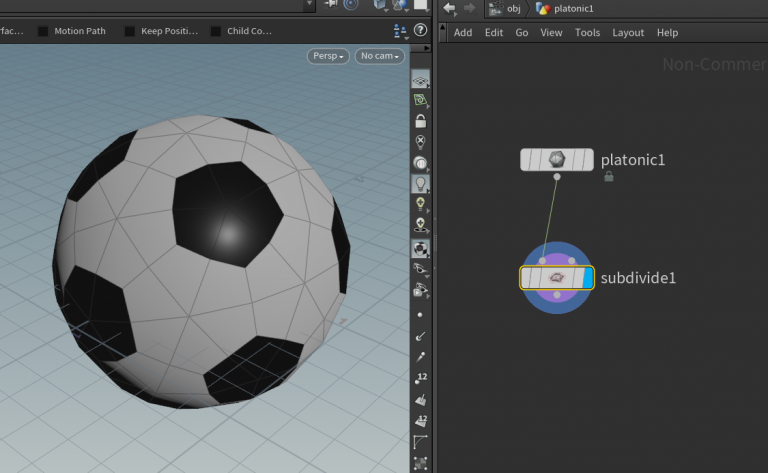The width and height of the screenshot is (768, 473).
Task: Toggle point normals display icon
Action: [420, 336]
